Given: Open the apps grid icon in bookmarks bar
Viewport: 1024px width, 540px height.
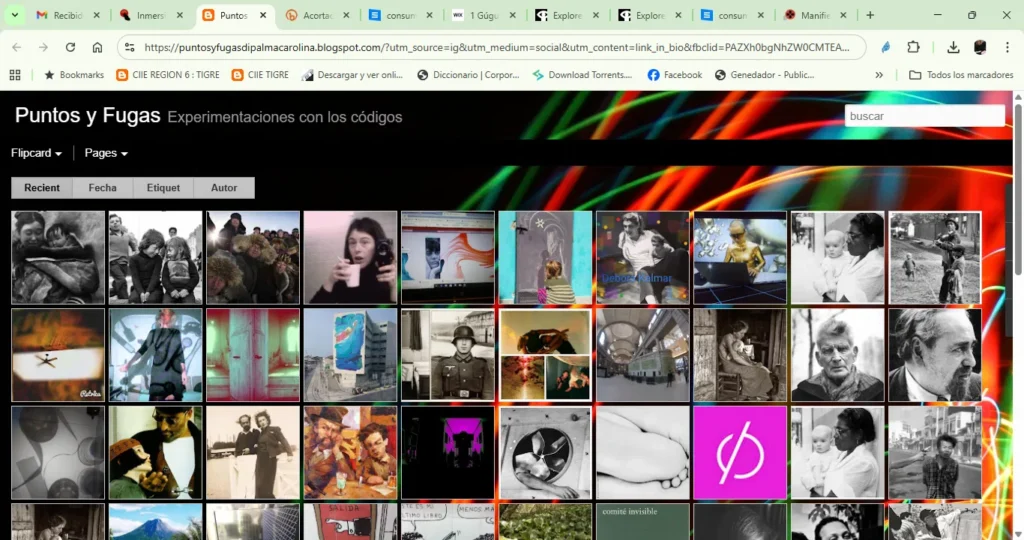Looking at the screenshot, I should pyautogui.click(x=15, y=75).
